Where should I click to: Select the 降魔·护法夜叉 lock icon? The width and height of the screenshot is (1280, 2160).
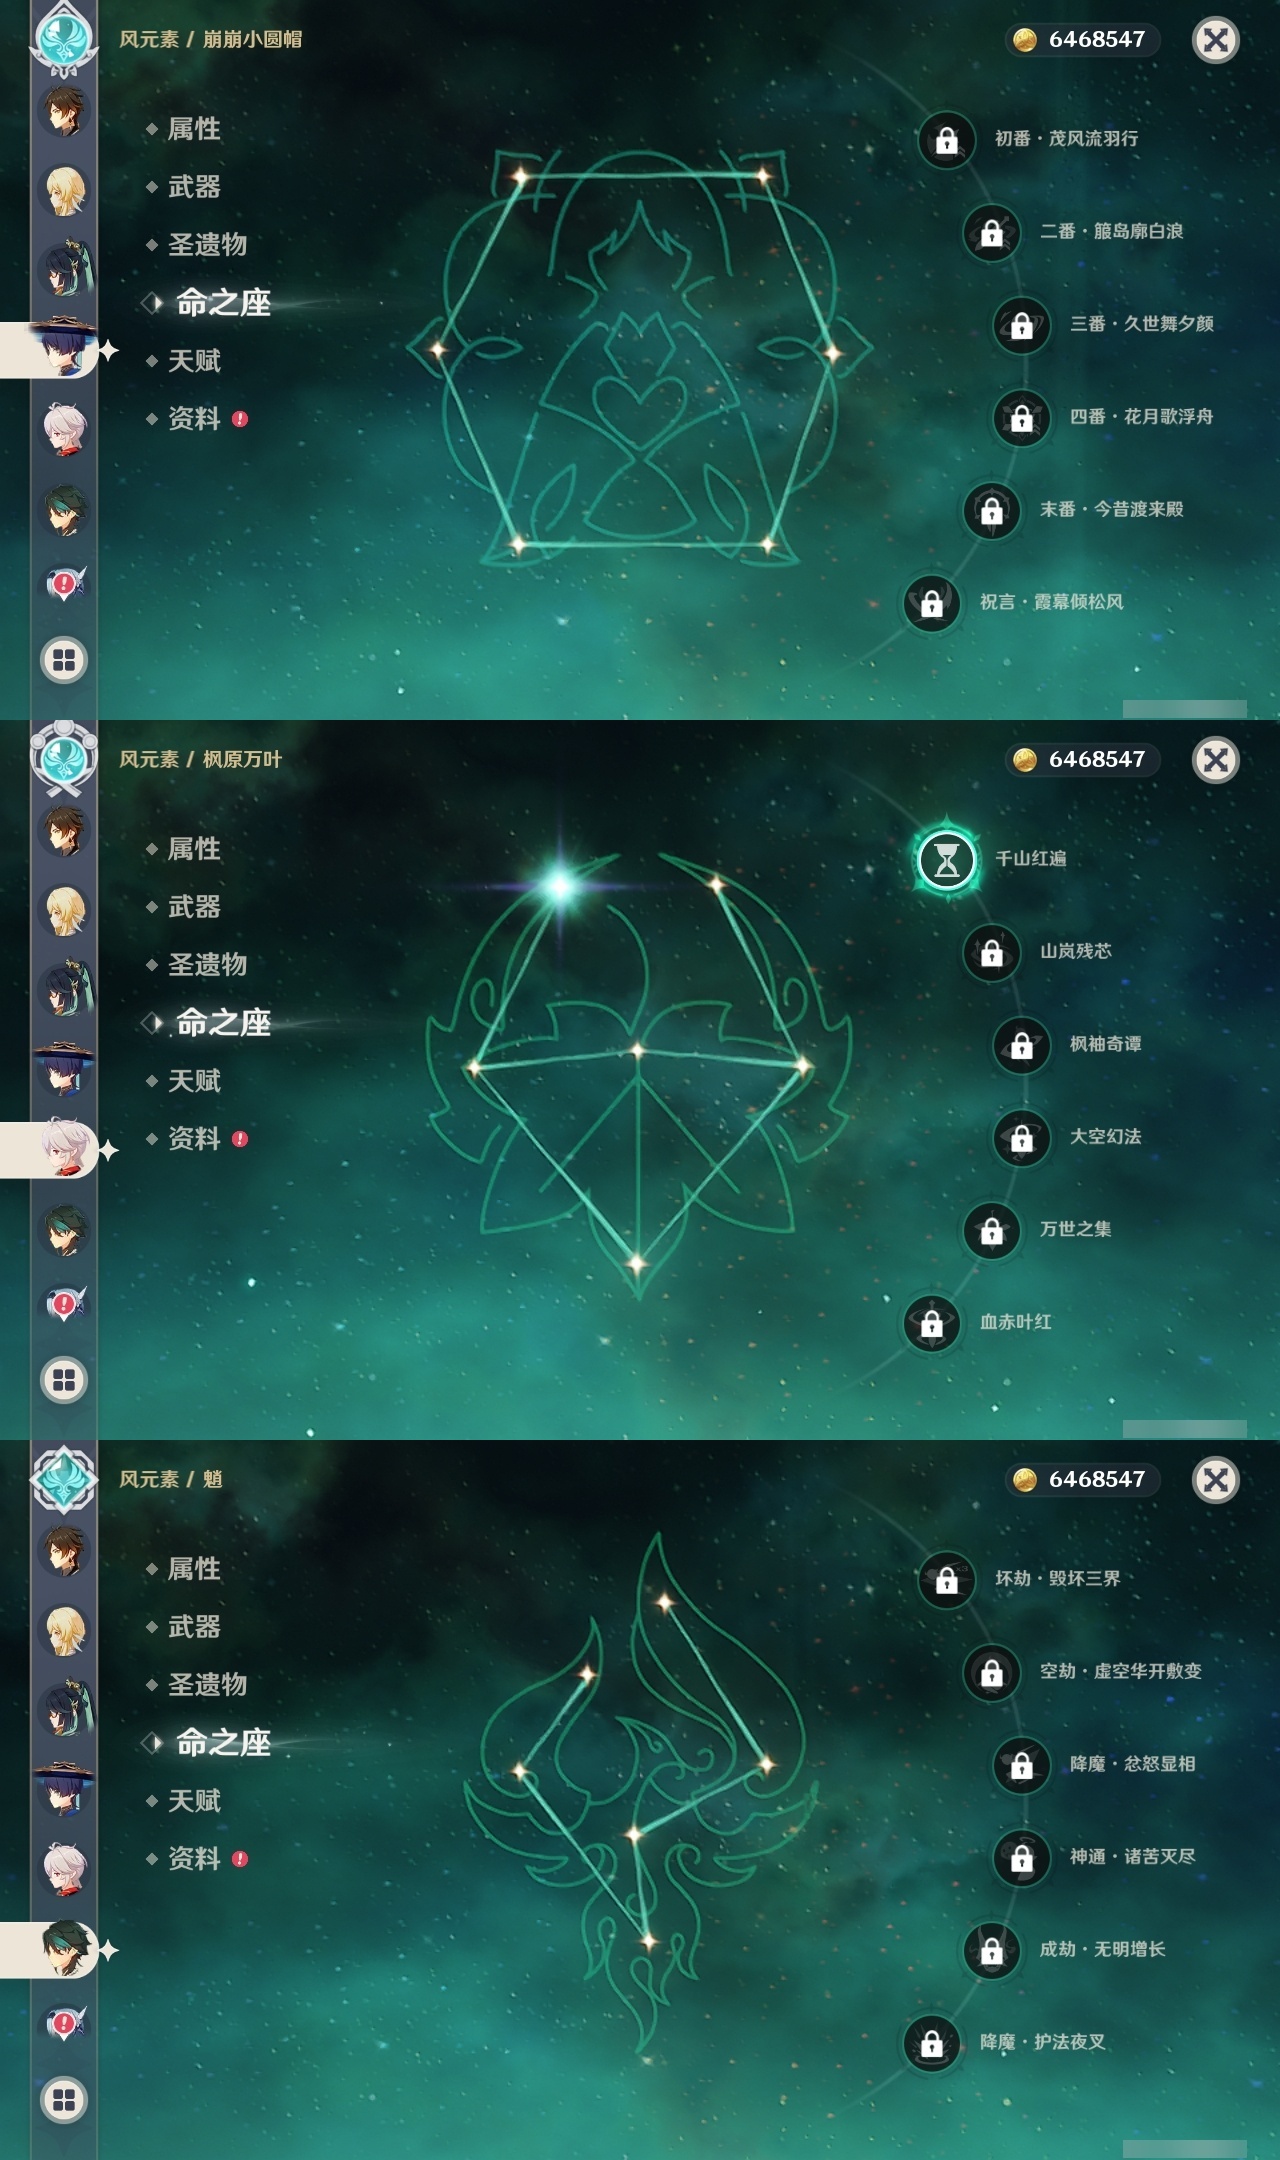coord(931,2043)
